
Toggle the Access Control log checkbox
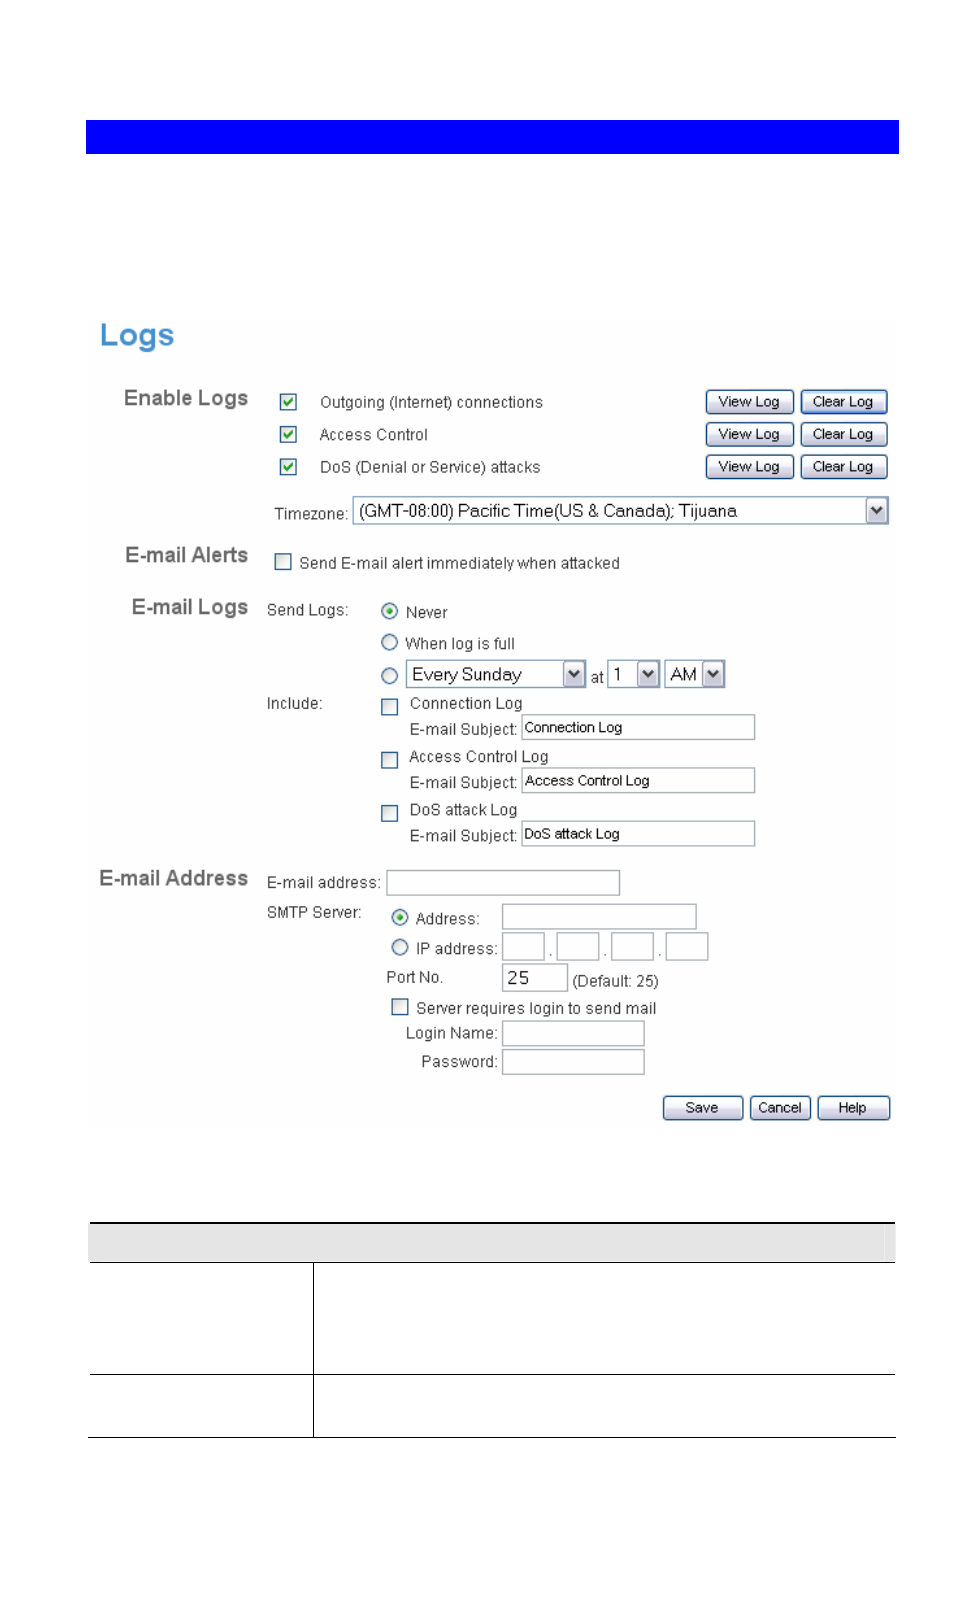(x=288, y=434)
